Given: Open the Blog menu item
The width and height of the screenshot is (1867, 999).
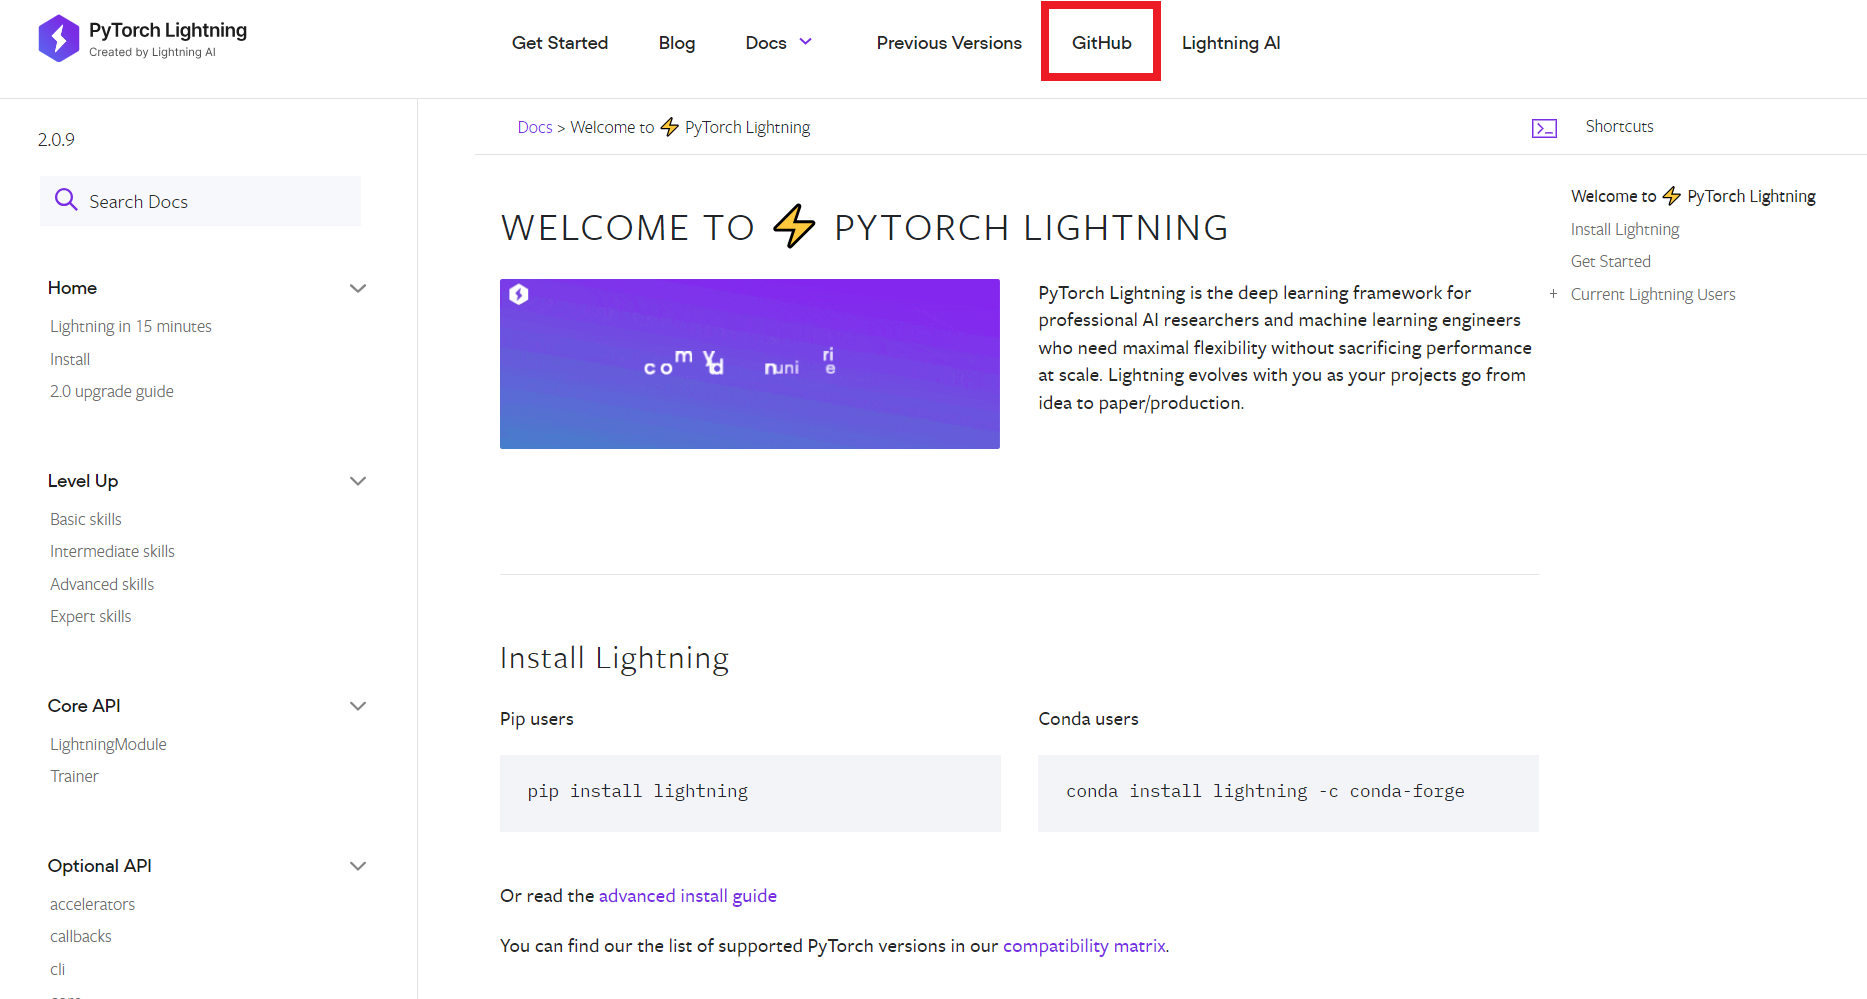Looking at the screenshot, I should tap(677, 42).
